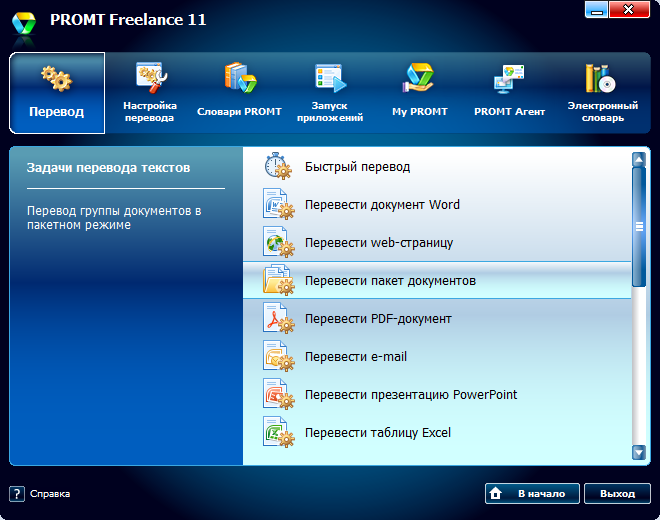Select Перевести PDF-документ text
660x520 pixels.
pos(378,319)
